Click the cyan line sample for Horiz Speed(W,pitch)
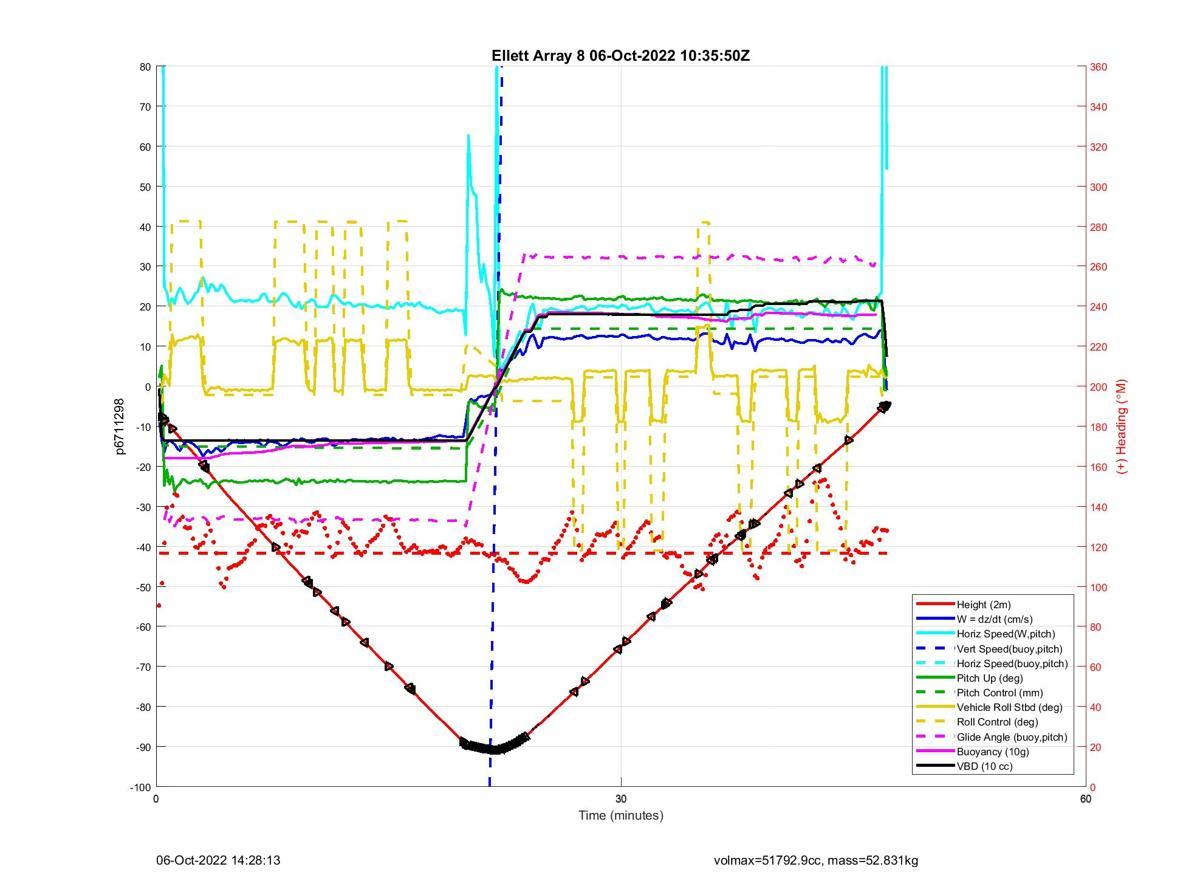1200x885 pixels. [934, 634]
